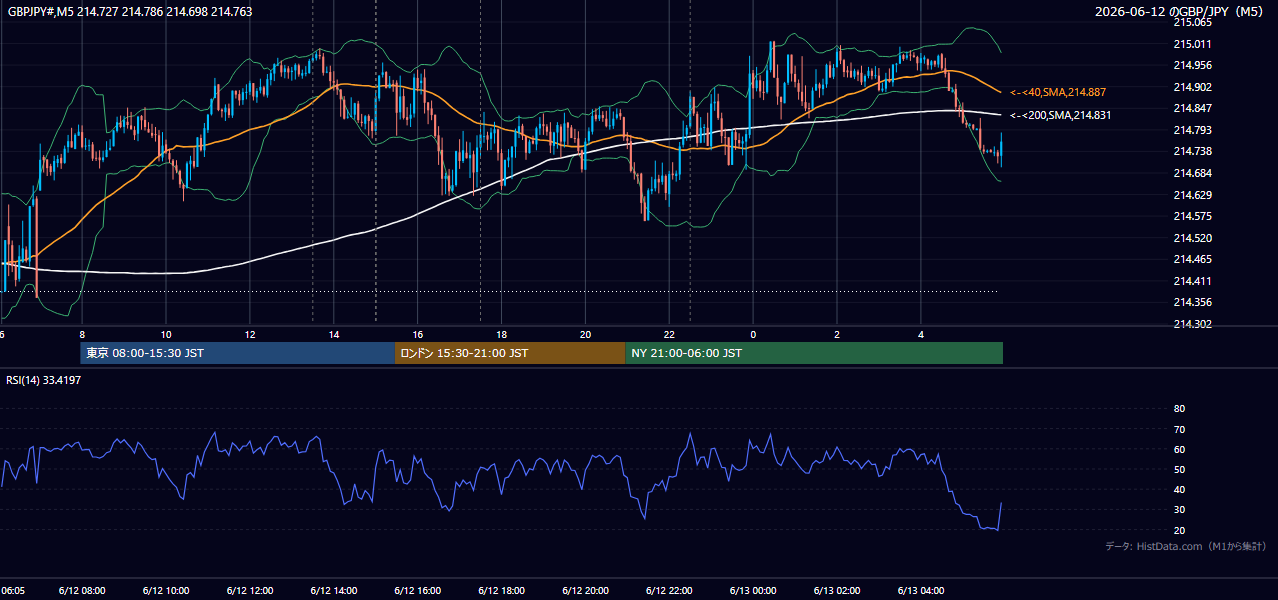Click the price axis value 214.575
Image resolution: width=1278 pixels, height=600 pixels.
[1192, 216]
